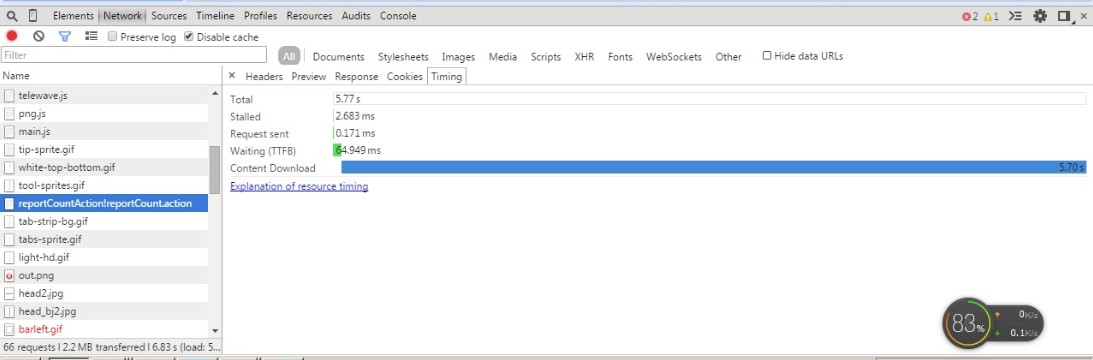Click the Name column header
The height and width of the screenshot is (360, 1093).
tap(111, 75)
